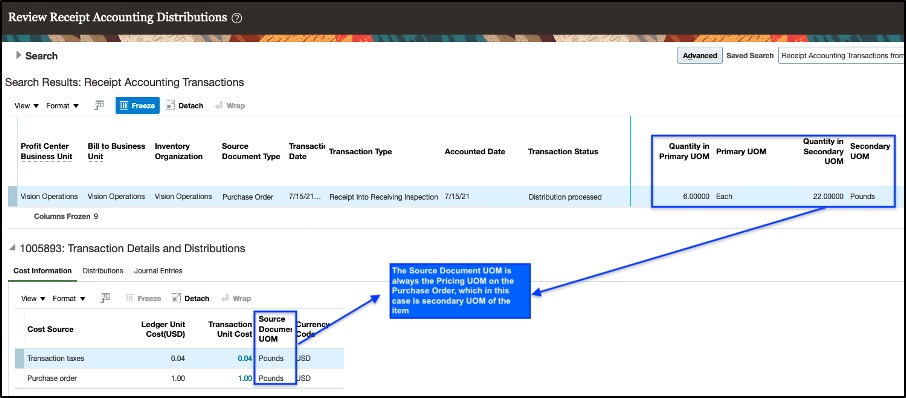
Task: Click the 6.00000 quantity cell
Action: 696,196
